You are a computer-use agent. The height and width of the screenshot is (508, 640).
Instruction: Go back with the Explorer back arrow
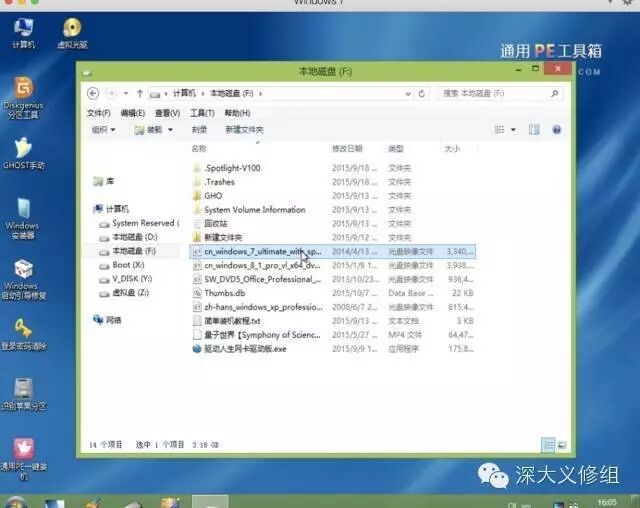[x=93, y=93]
